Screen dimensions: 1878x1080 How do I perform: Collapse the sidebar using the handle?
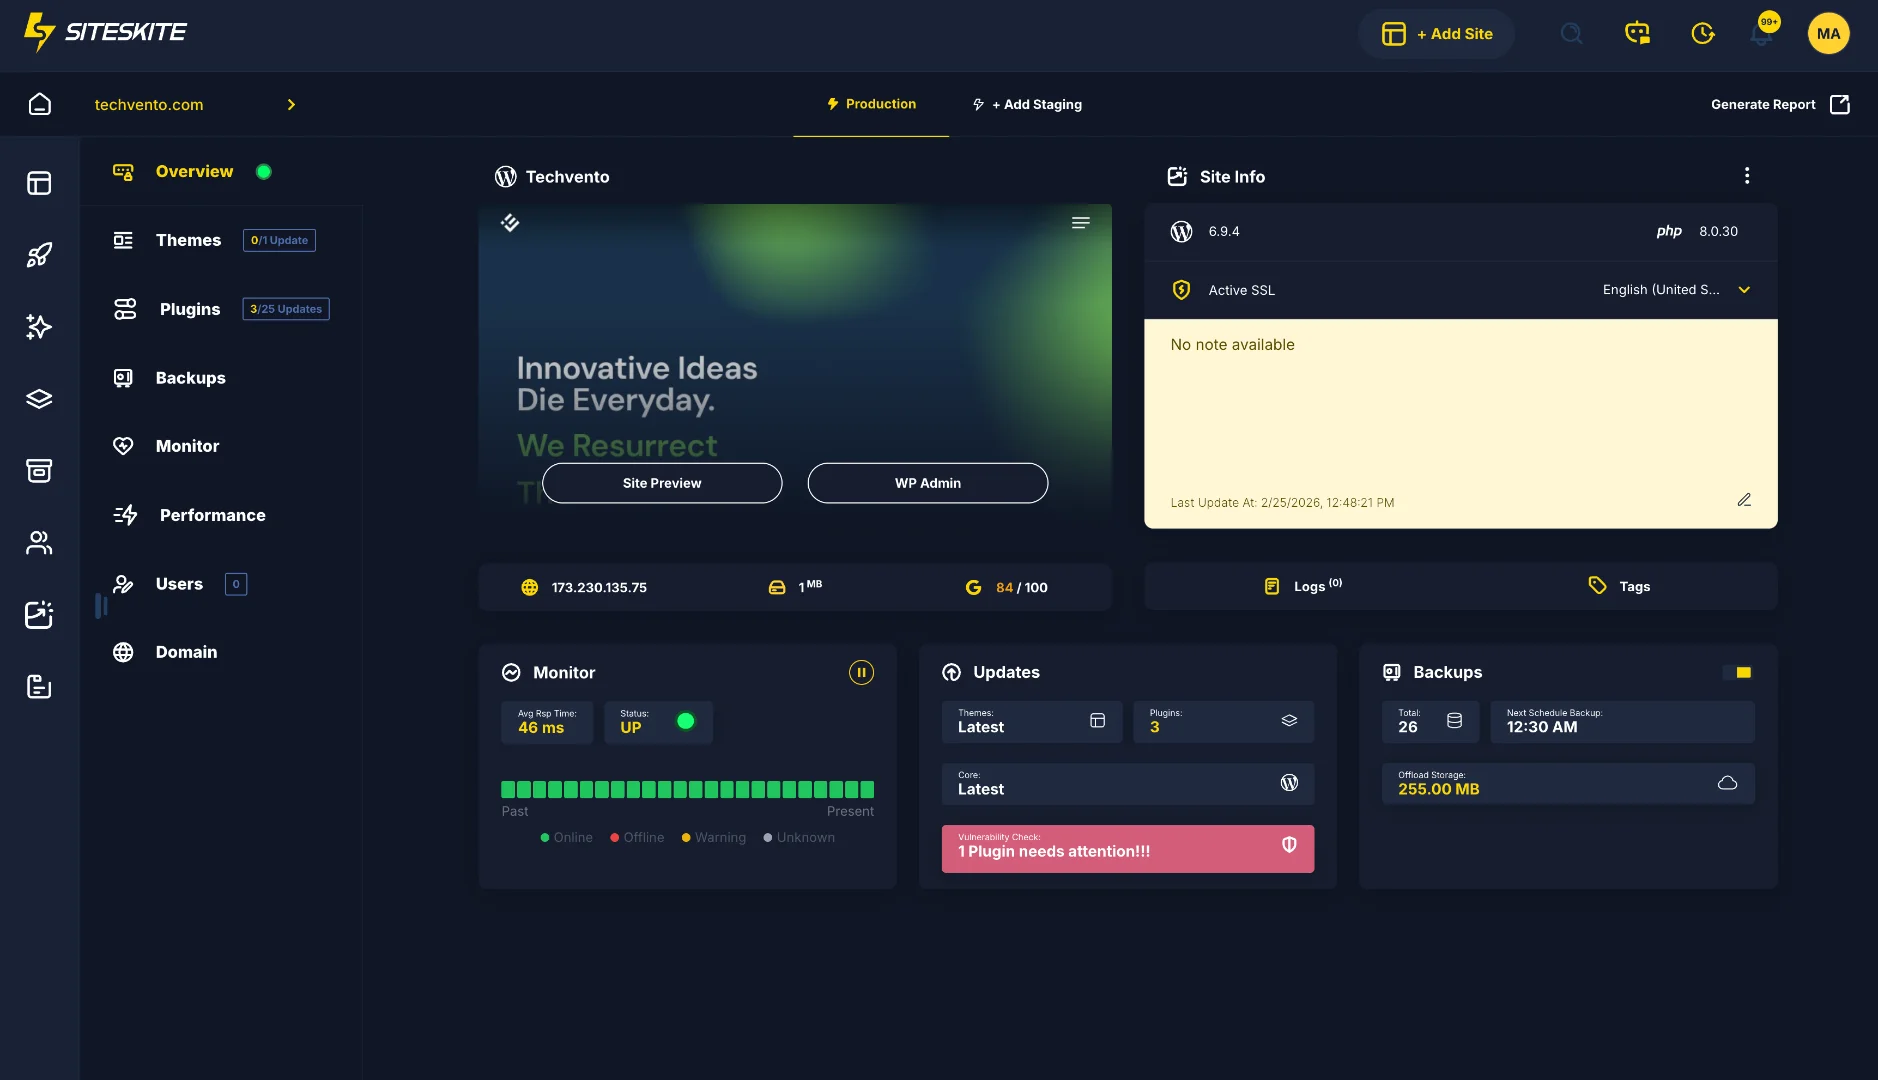(101, 605)
